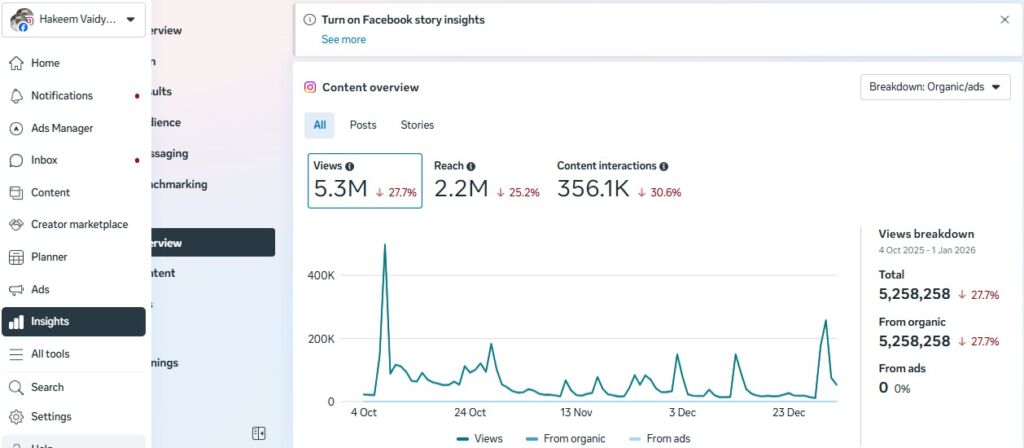
Task: Select the Reach metric card
Action: tap(486, 181)
